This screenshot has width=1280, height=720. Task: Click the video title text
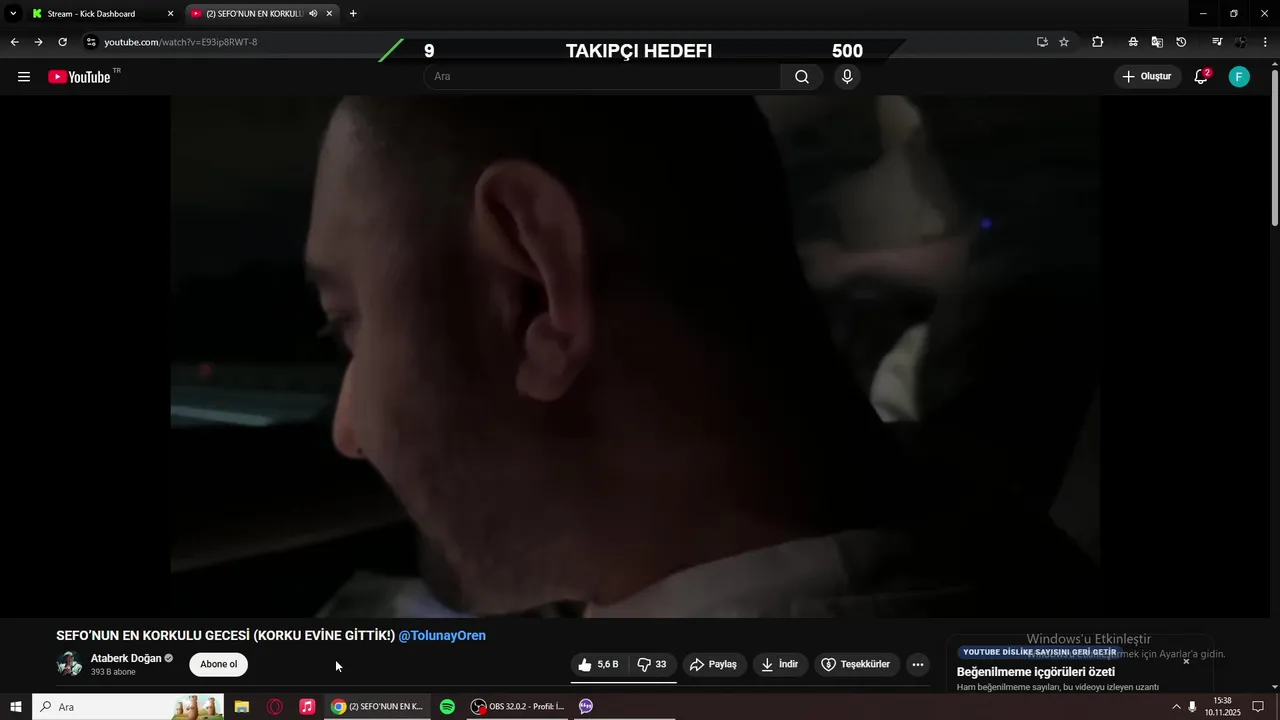click(x=226, y=635)
